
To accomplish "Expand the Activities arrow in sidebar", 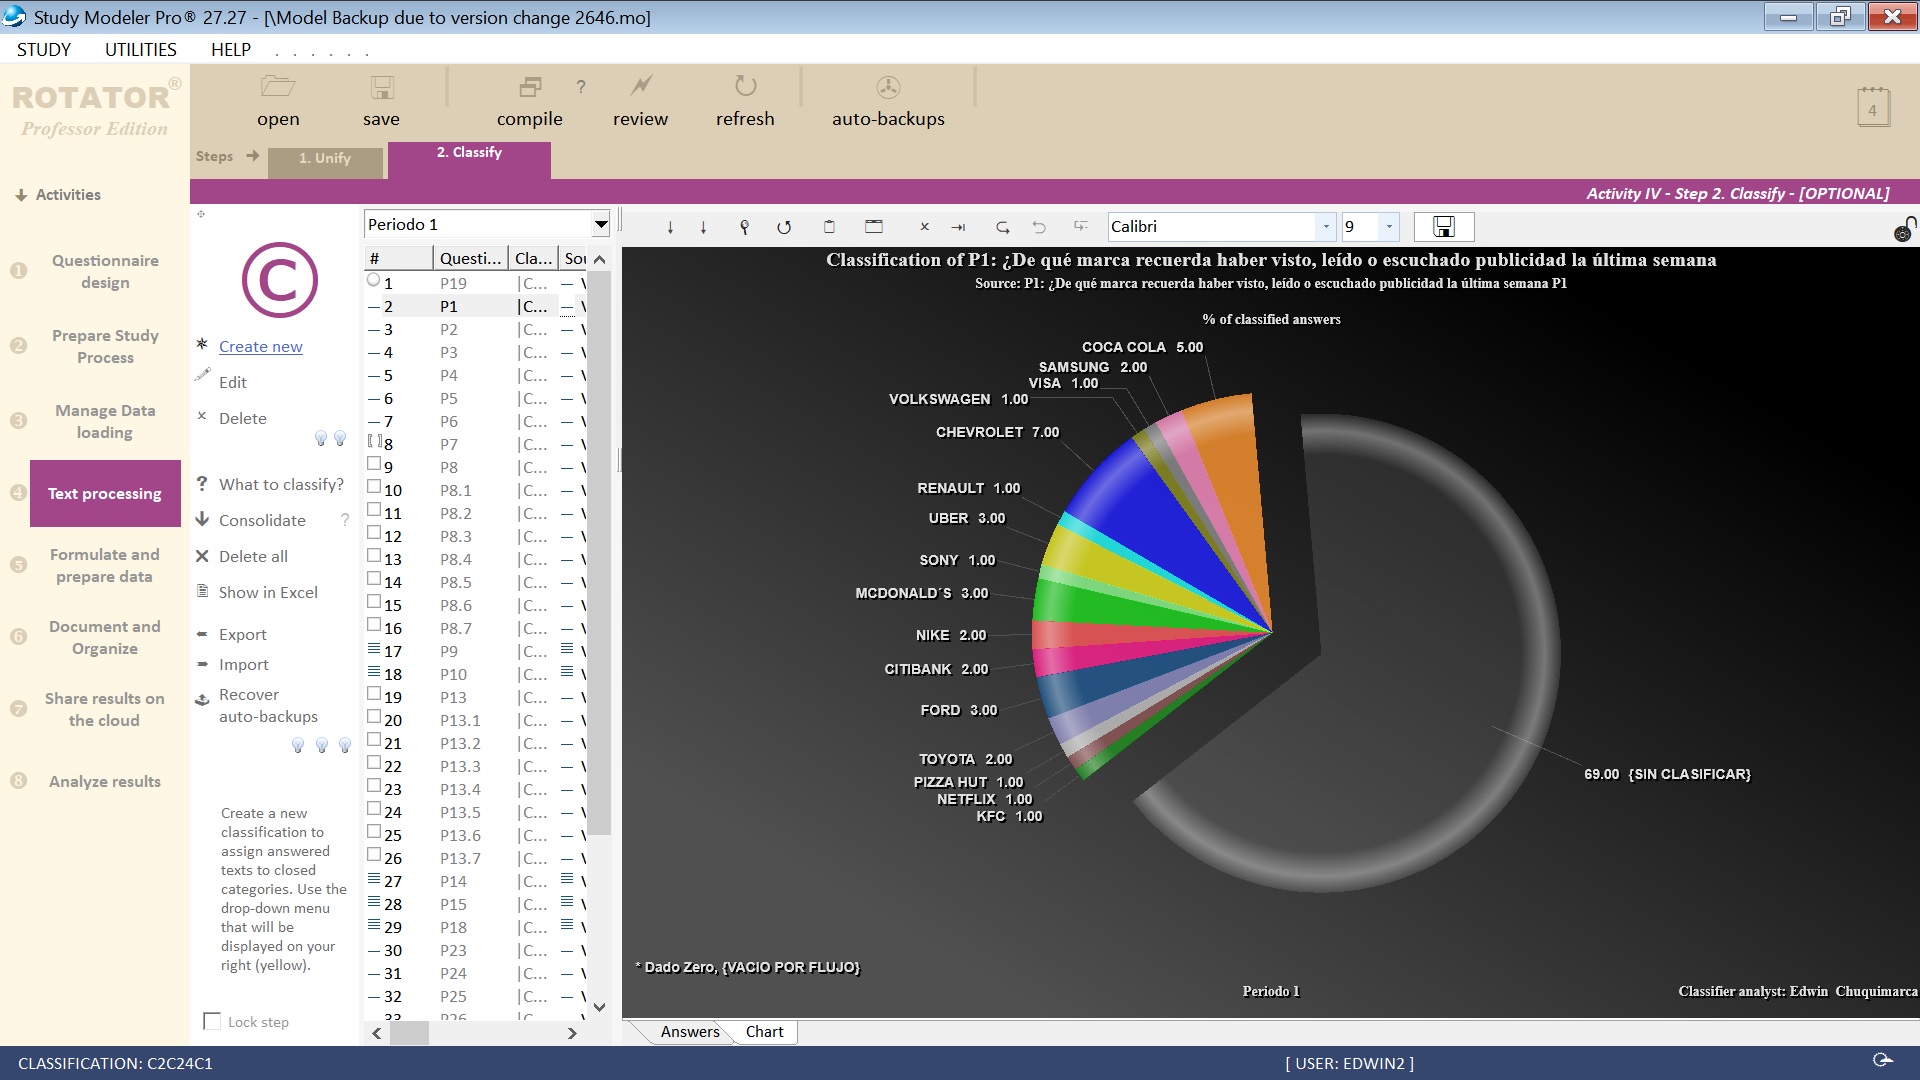I will pos(20,195).
